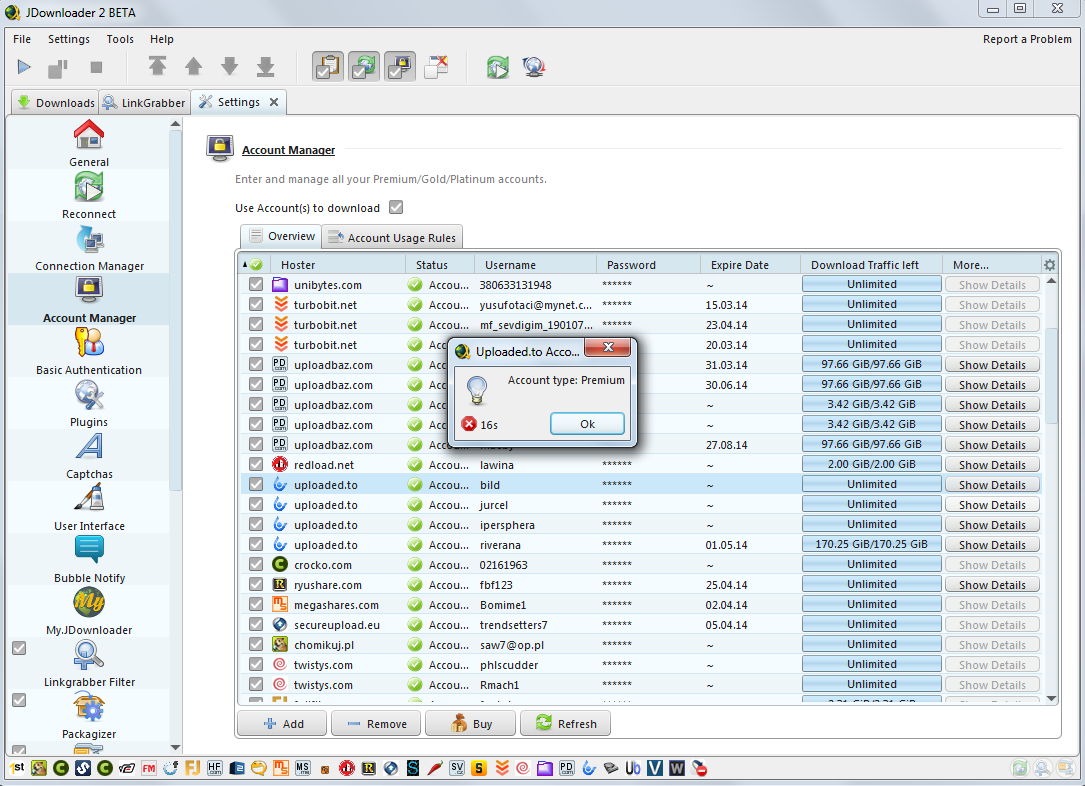
Task: Click the globe update toolbar icon
Action: point(534,67)
